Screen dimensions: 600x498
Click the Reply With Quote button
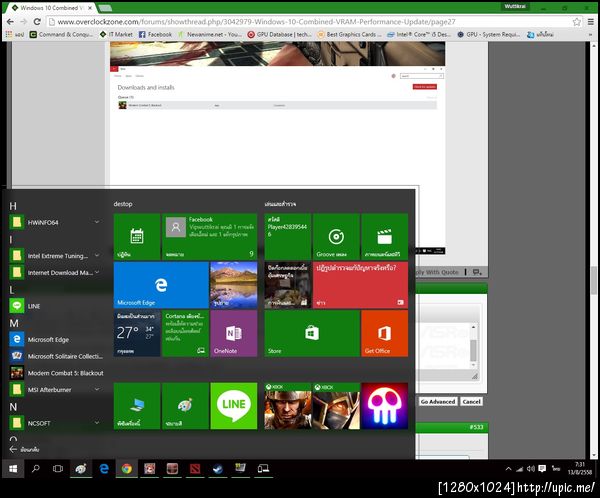click(x=438, y=272)
